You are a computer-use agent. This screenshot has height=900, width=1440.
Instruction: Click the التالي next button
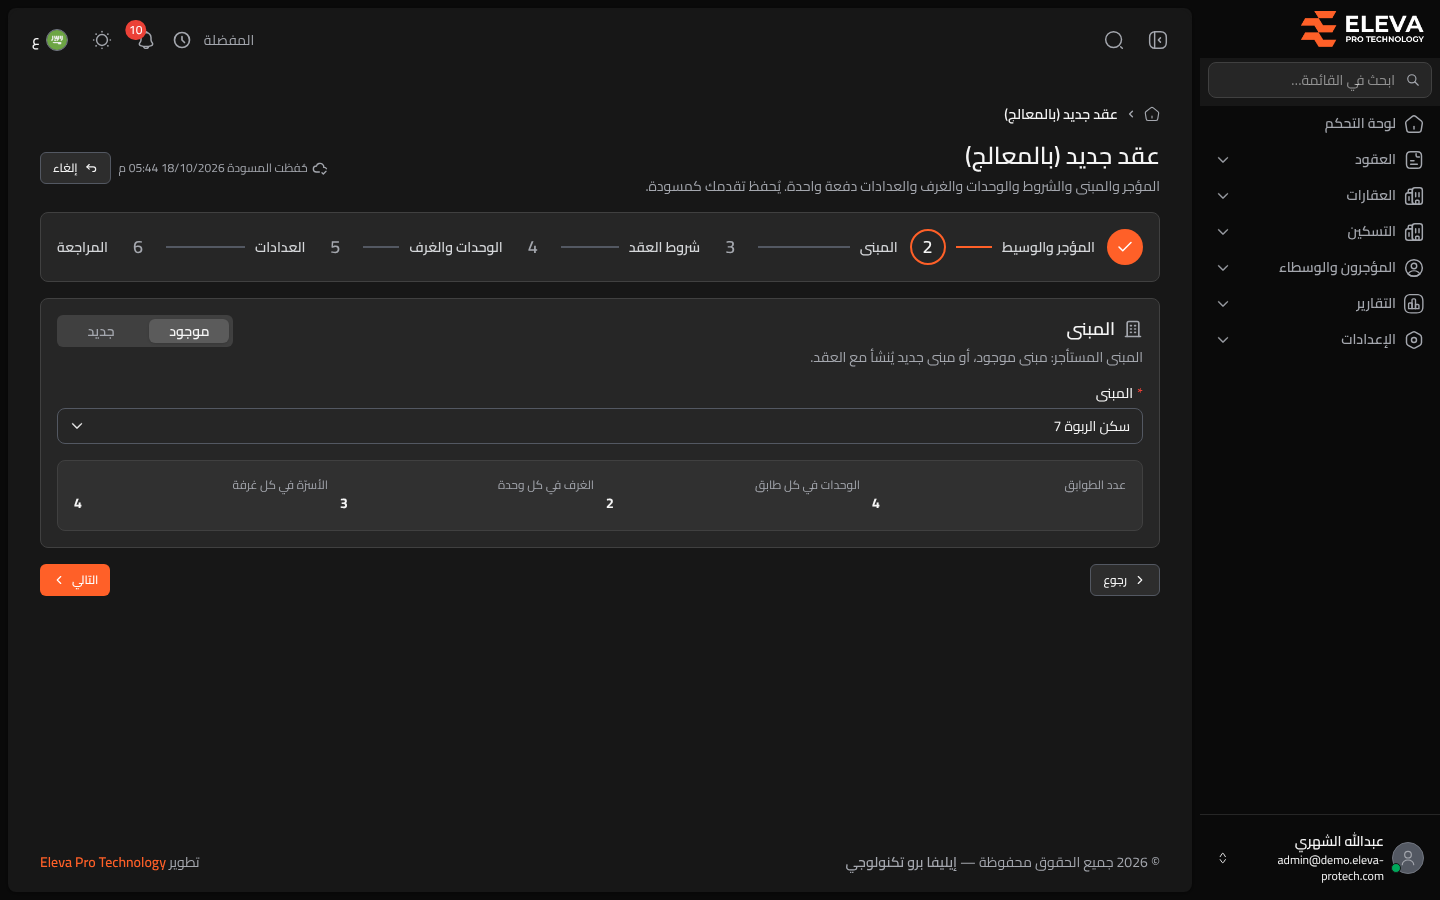coord(75,580)
